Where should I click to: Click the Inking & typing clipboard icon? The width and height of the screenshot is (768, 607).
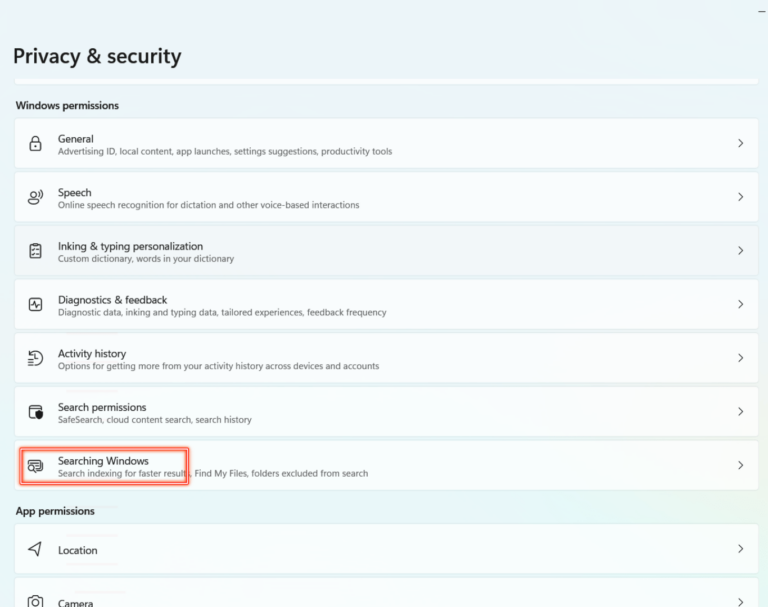point(36,251)
